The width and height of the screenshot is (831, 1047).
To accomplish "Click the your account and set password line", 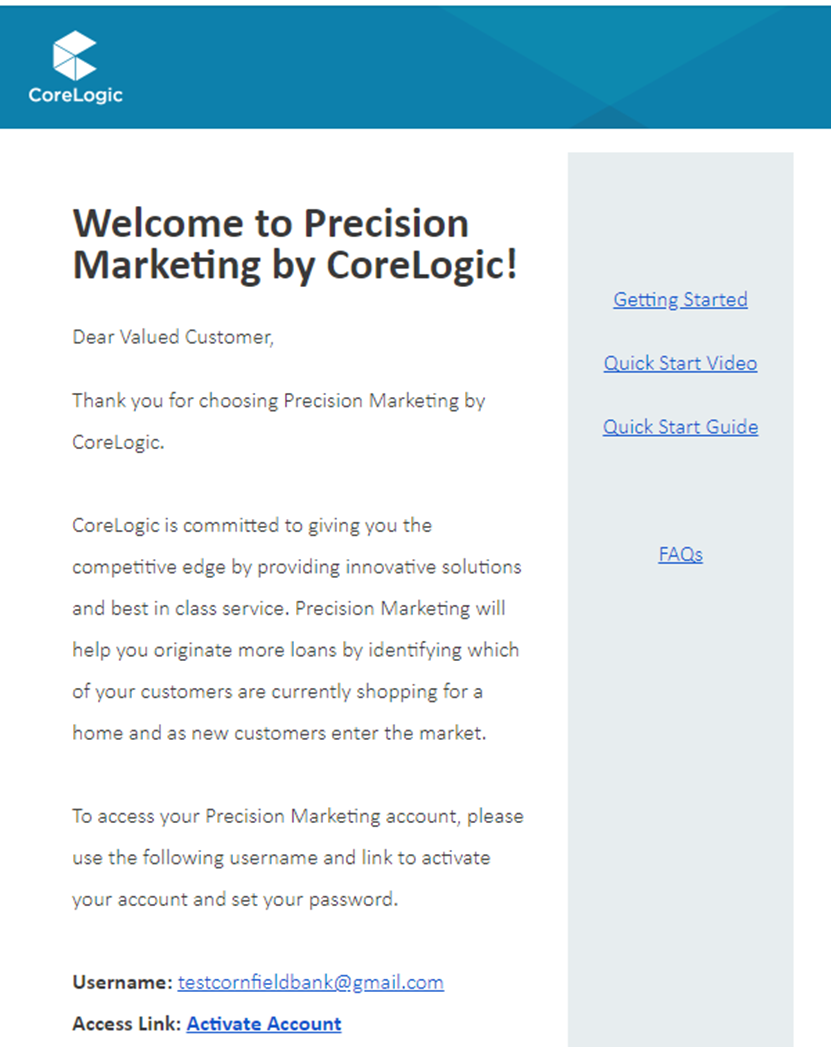I will [235, 899].
